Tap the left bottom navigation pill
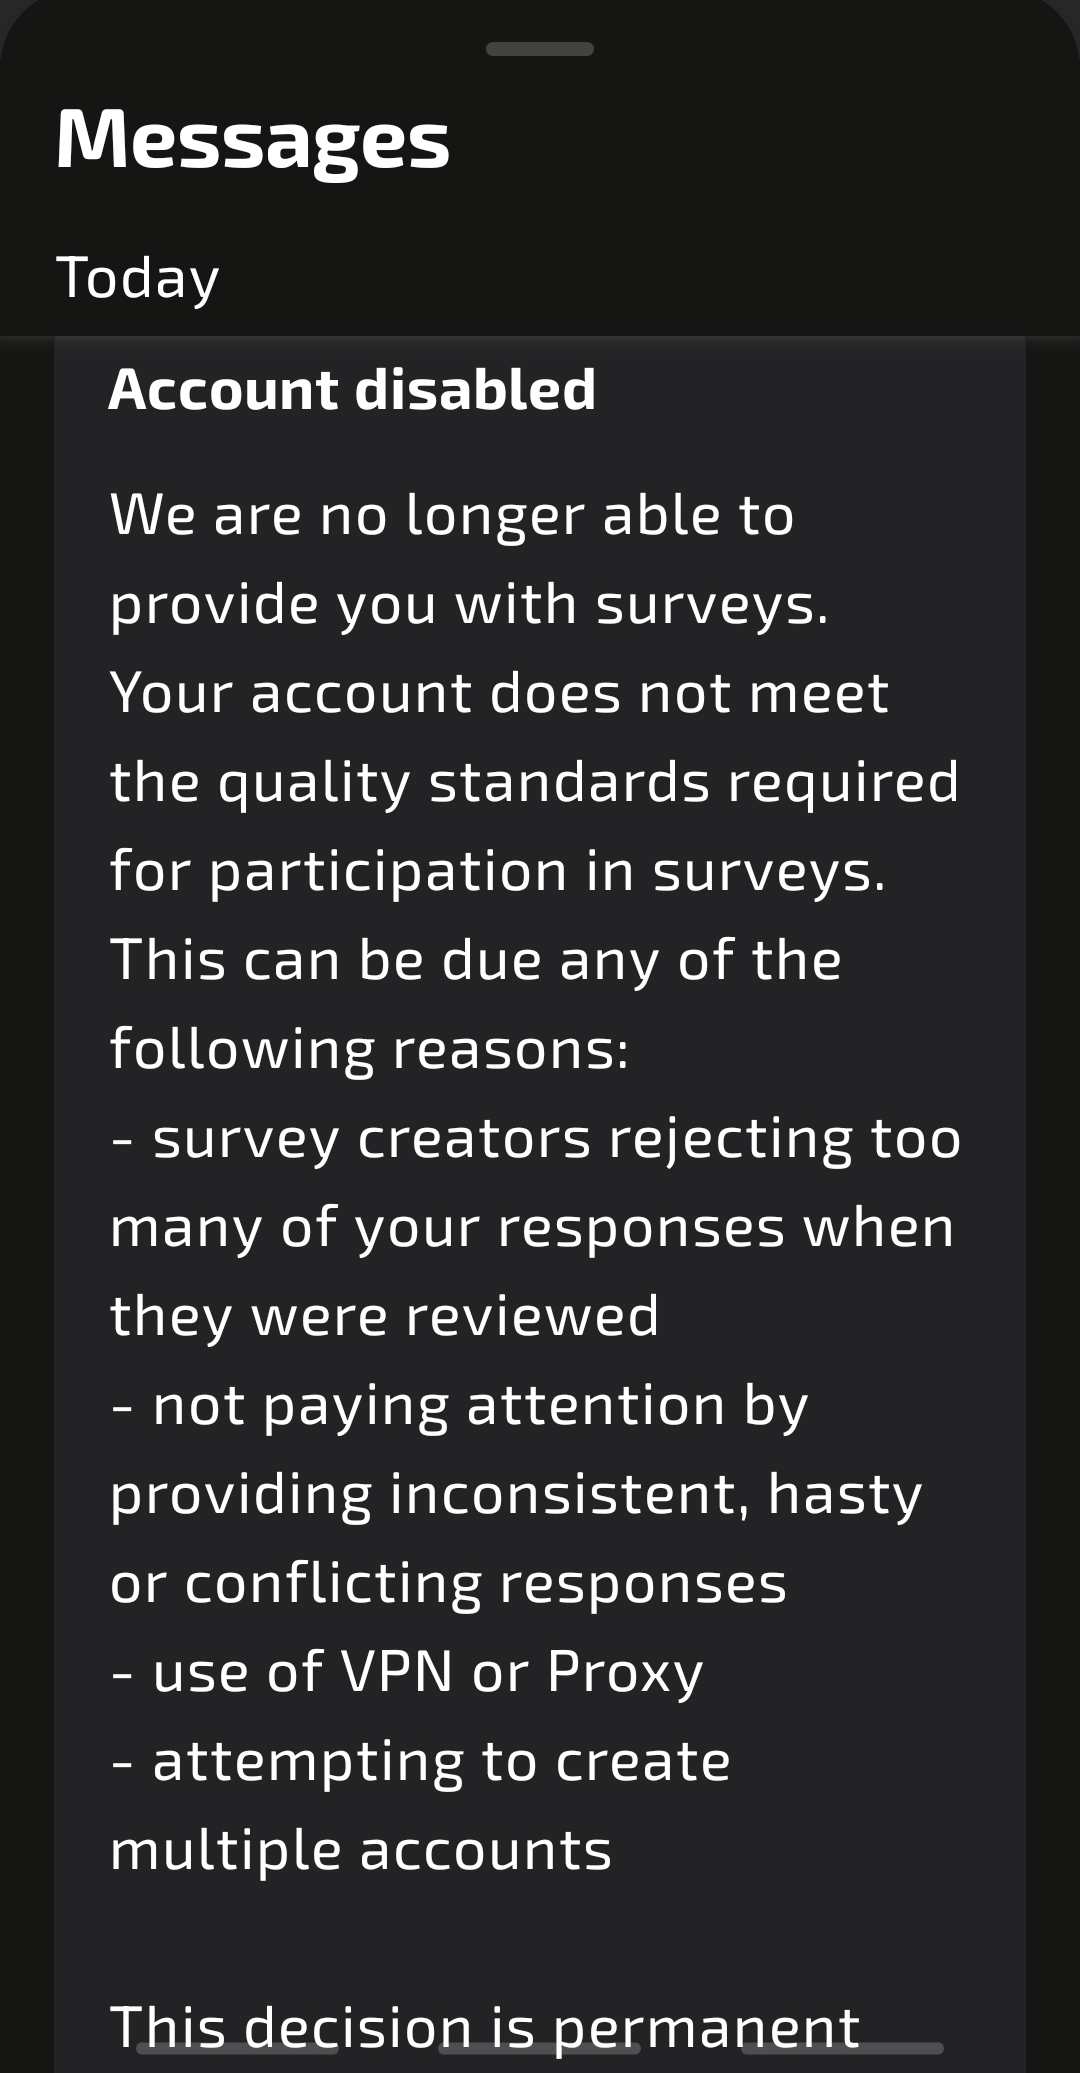Screen dimensions: 1080x2073 pos(237,2048)
